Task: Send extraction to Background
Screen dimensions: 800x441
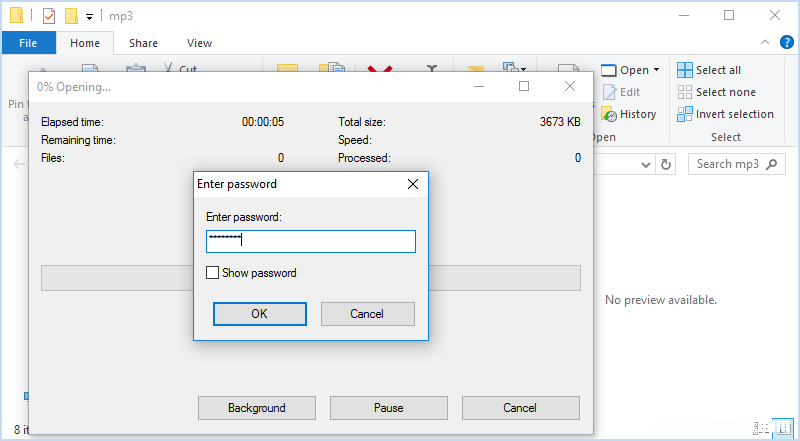Action: [257, 408]
